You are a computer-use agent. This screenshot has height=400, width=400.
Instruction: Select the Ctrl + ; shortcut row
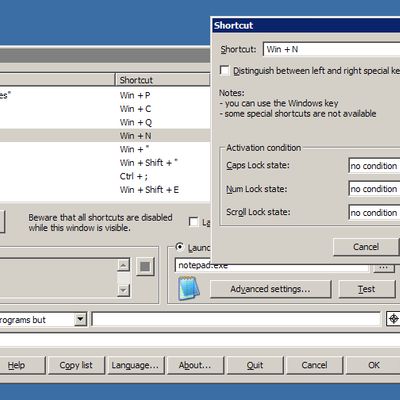105,176
